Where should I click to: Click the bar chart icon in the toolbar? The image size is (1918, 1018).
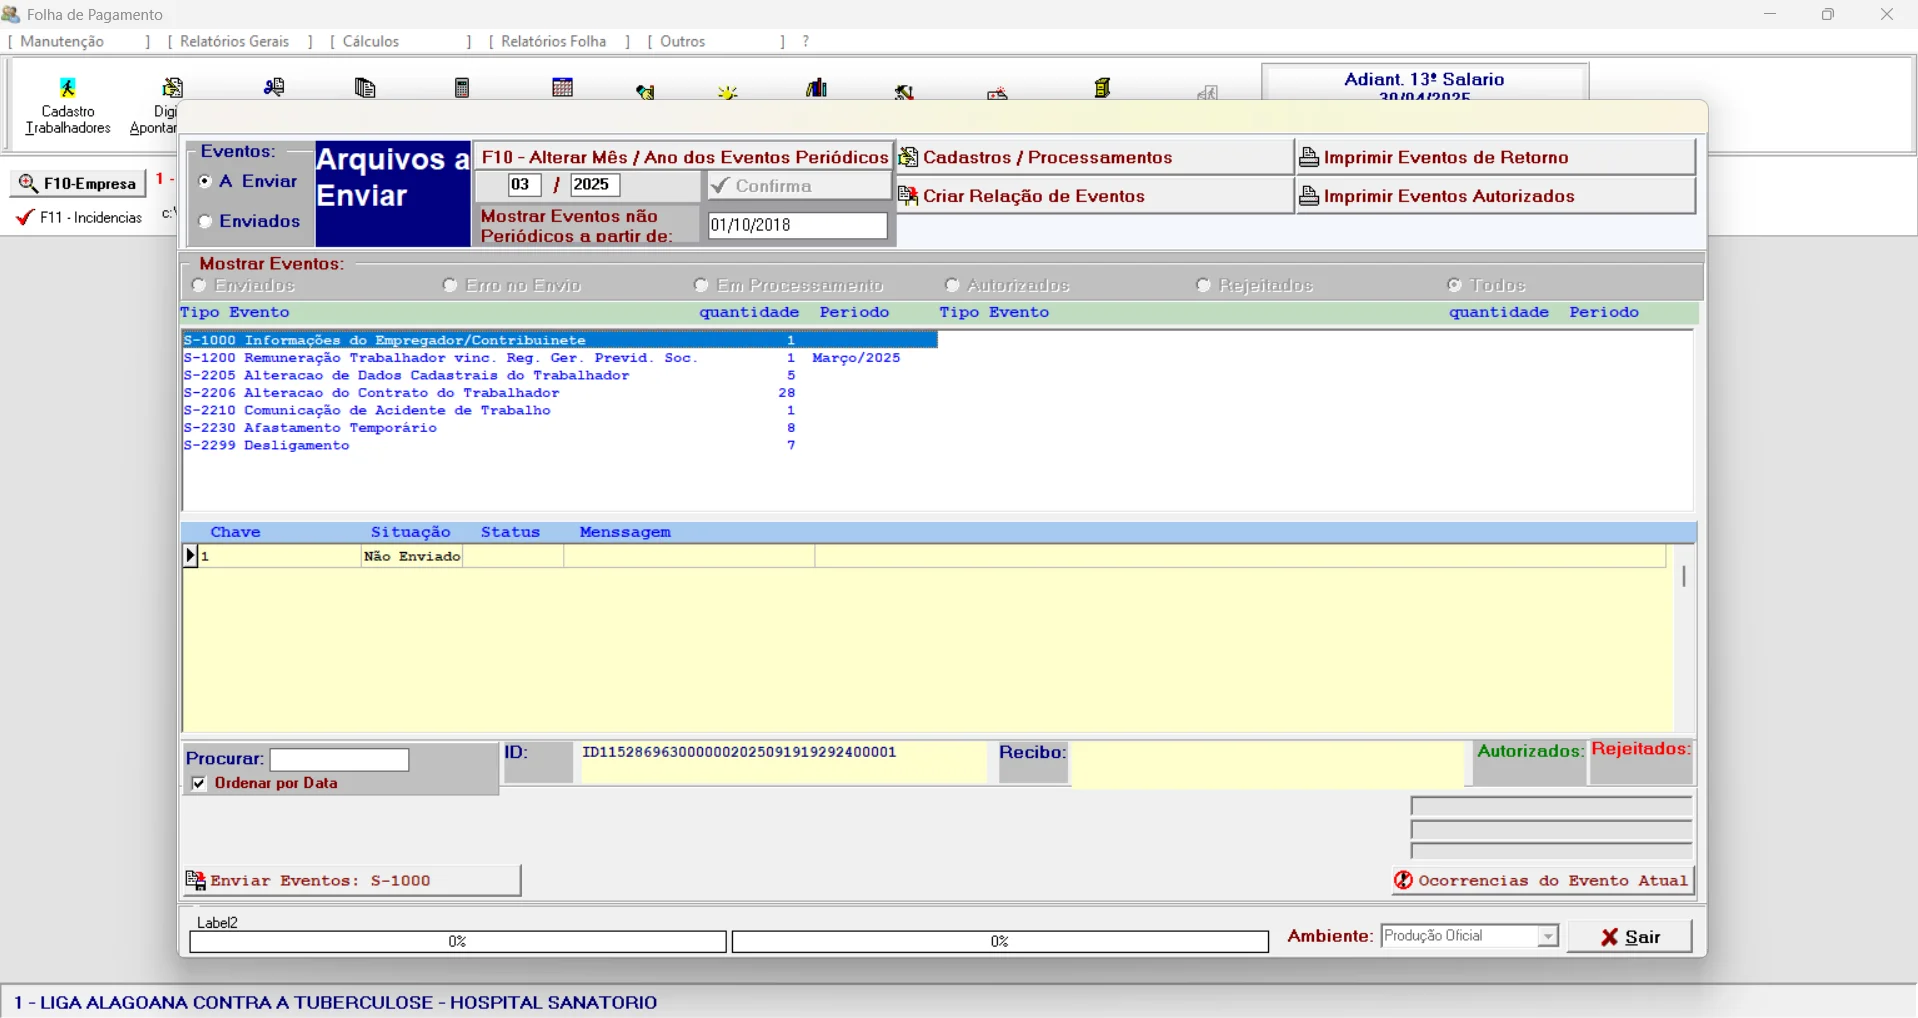[817, 88]
